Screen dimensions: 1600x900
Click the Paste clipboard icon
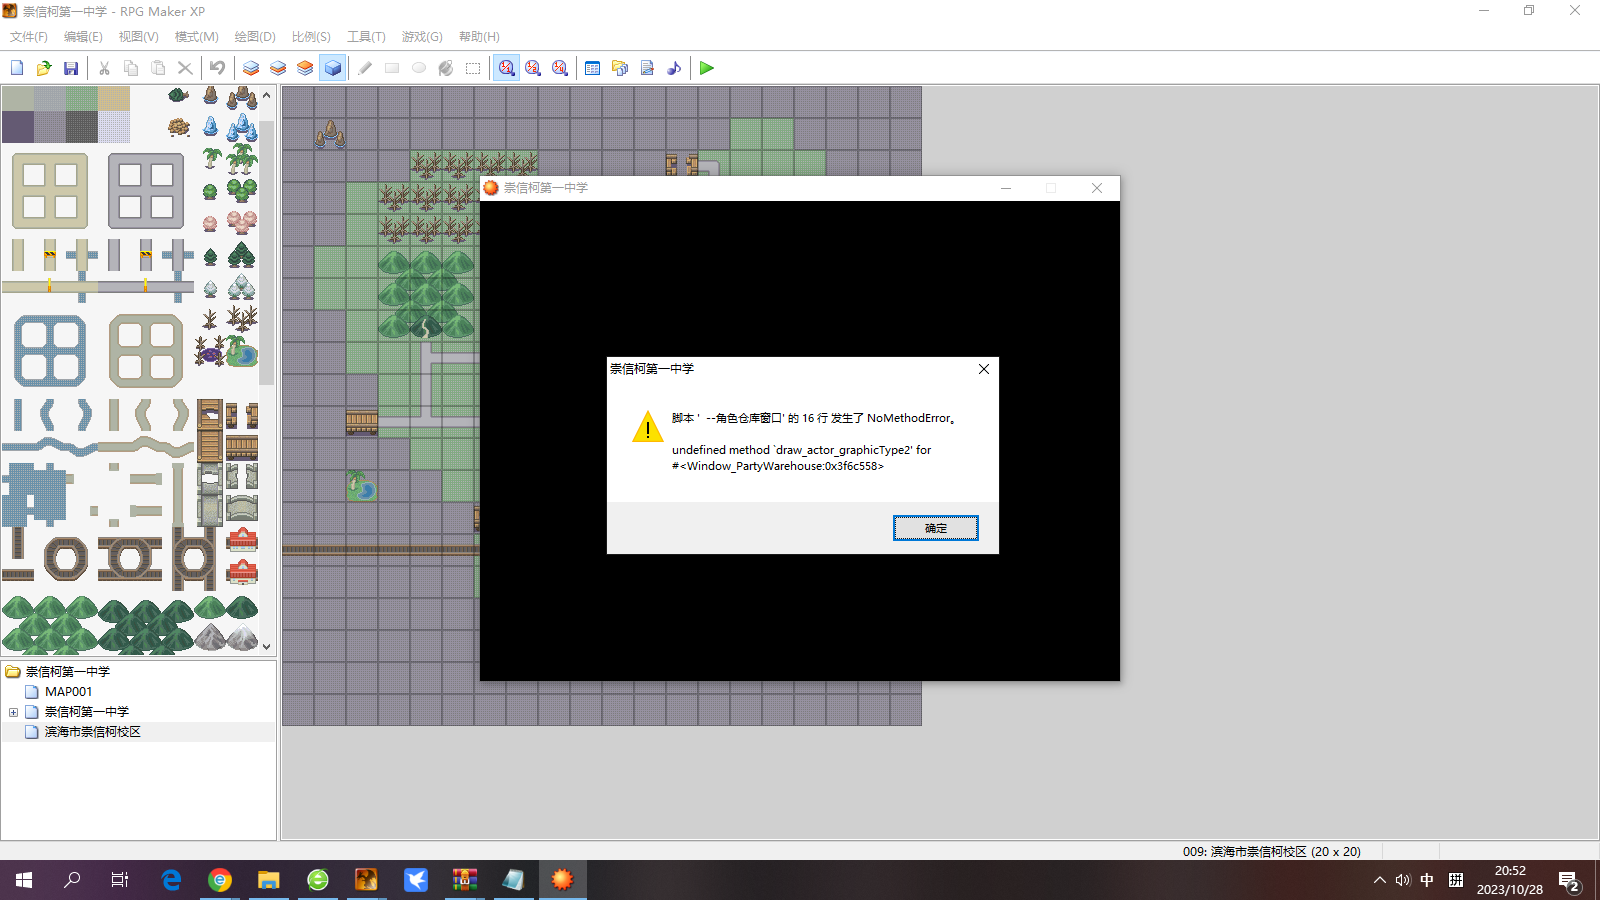click(158, 68)
